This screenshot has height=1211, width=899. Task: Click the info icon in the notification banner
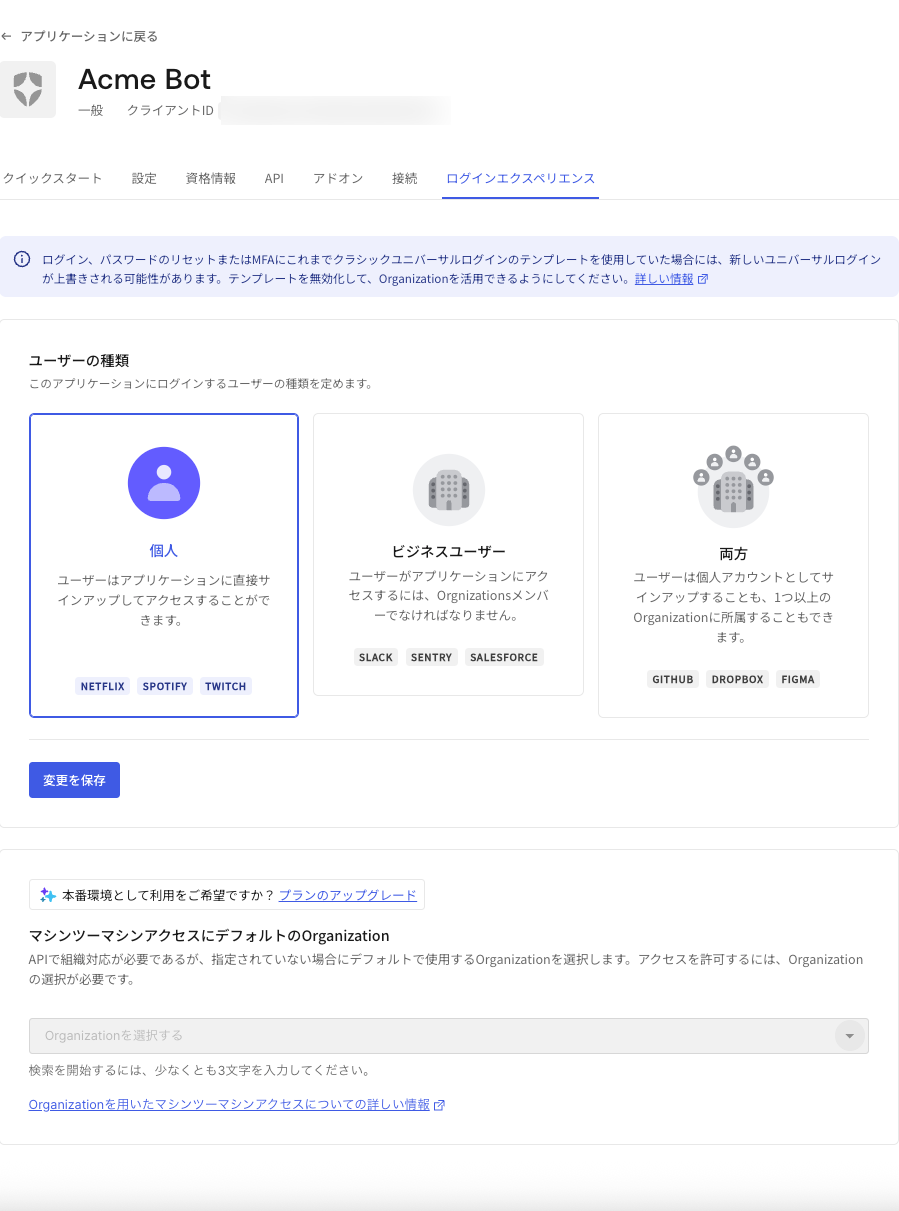(x=22, y=259)
